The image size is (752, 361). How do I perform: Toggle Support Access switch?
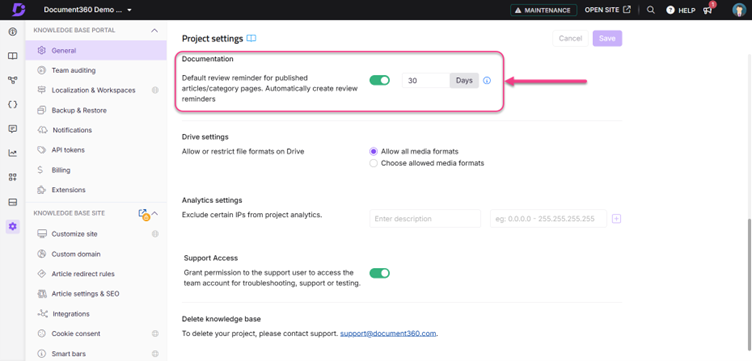pyautogui.click(x=379, y=273)
